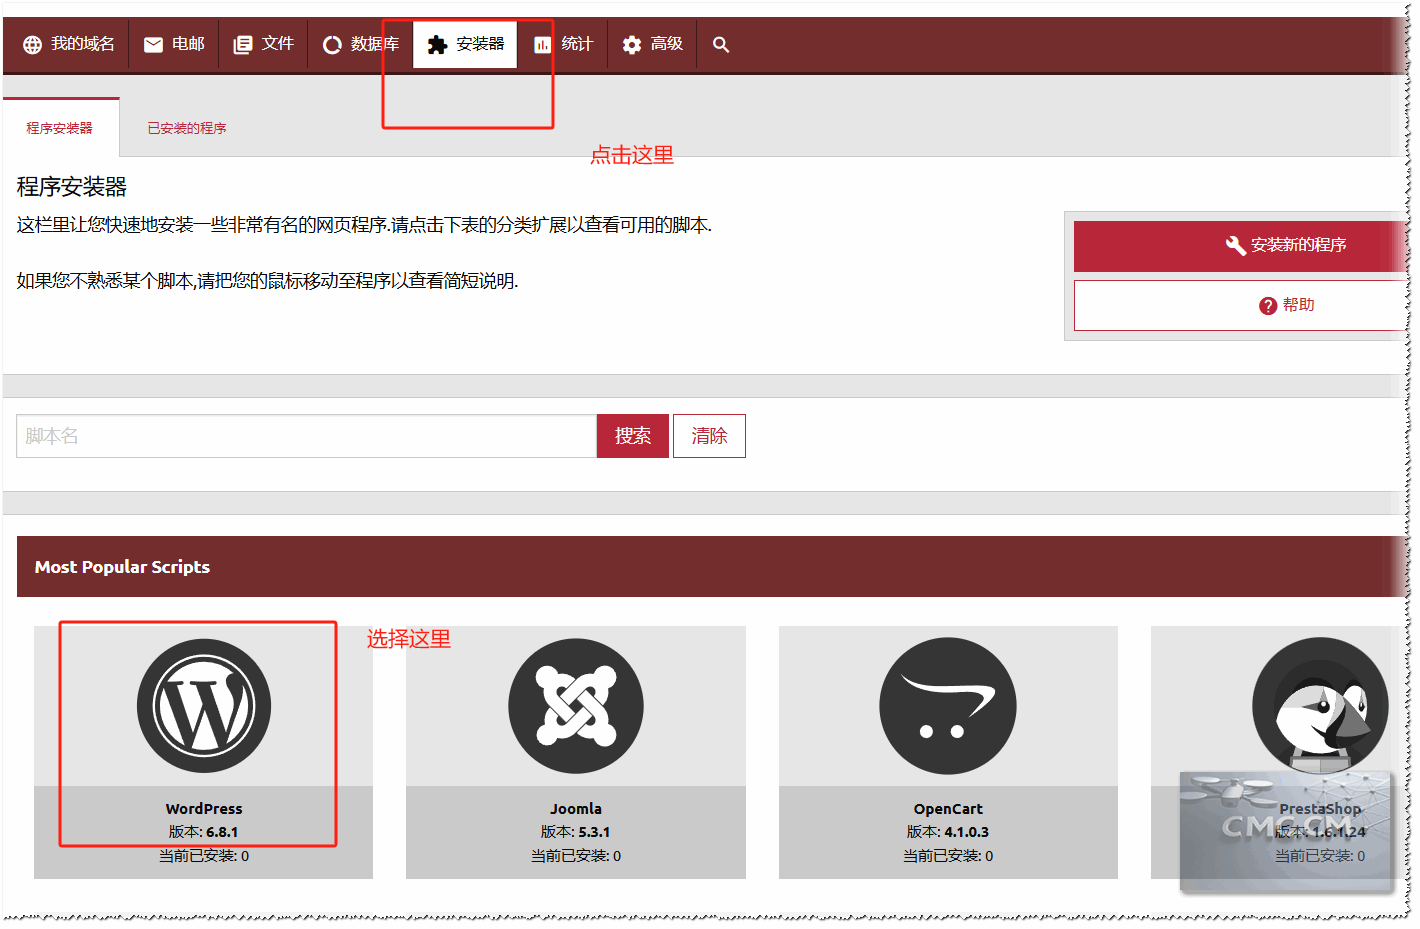Viewport: 1420px width, 929px height.
Task: Click the puzzle-piece icon for 安装器
Action: click(x=437, y=45)
